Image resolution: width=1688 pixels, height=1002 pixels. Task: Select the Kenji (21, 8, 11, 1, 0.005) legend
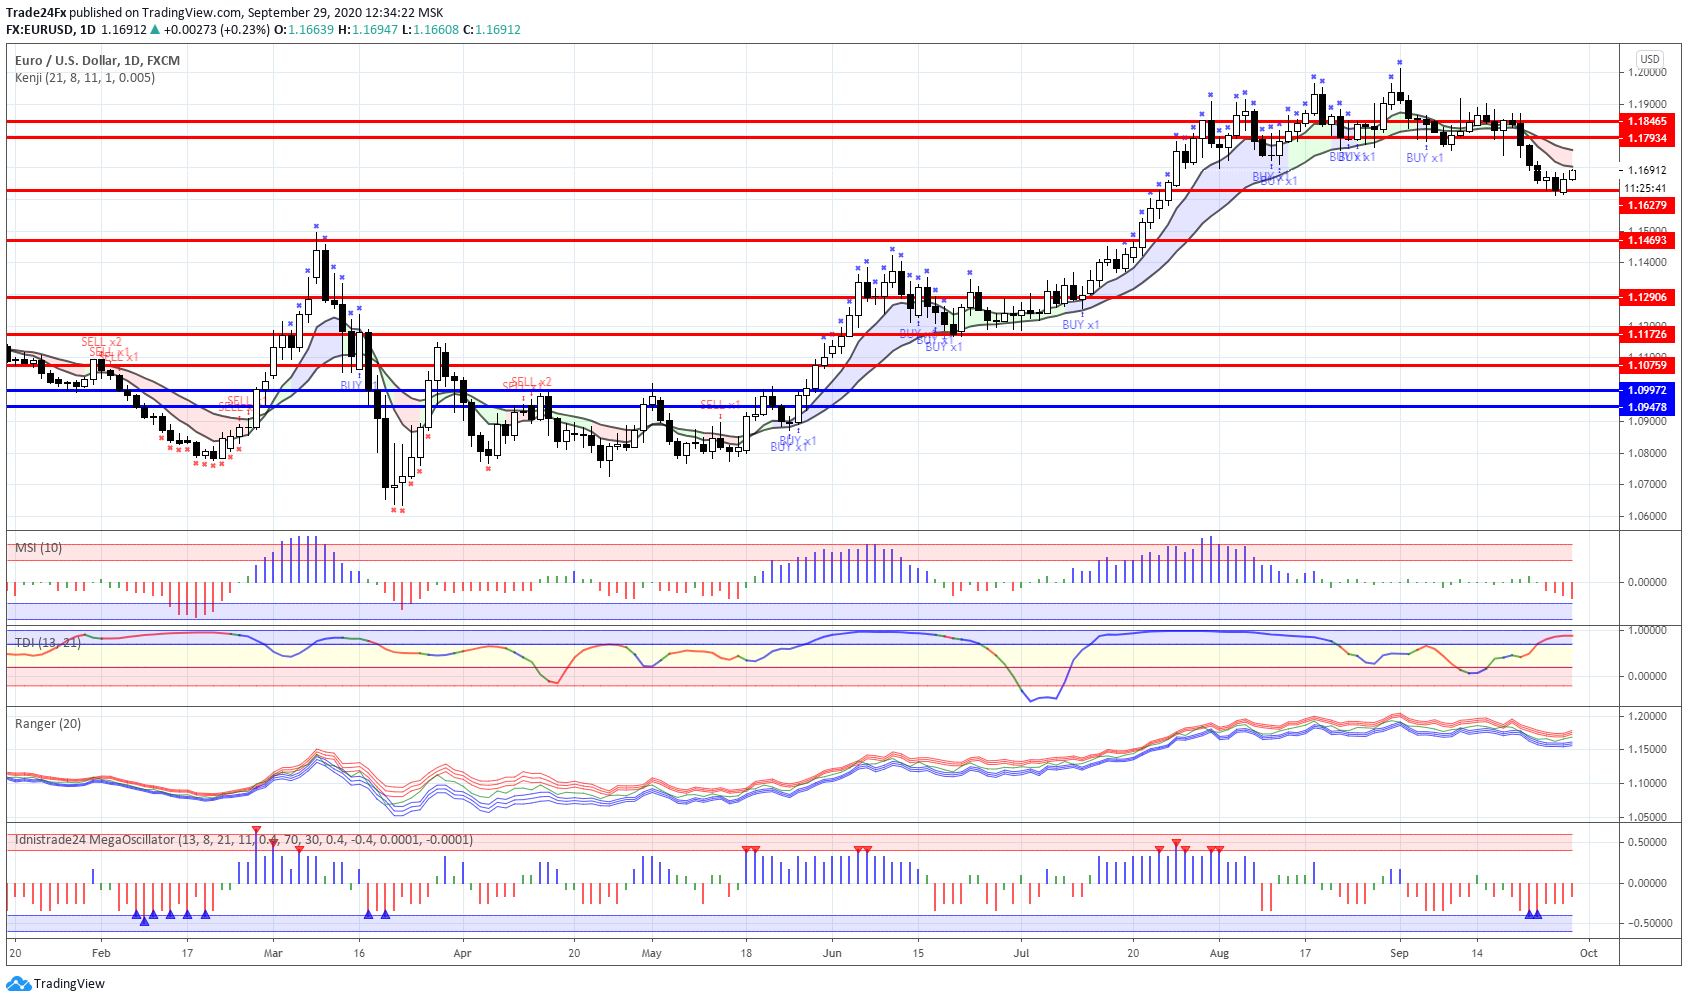(x=85, y=78)
